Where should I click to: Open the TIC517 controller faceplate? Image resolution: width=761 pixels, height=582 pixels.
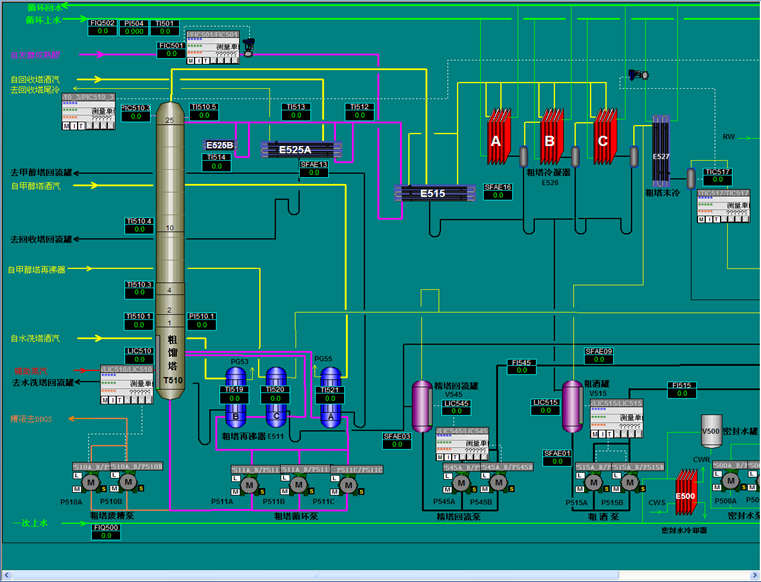pos(723,207)
